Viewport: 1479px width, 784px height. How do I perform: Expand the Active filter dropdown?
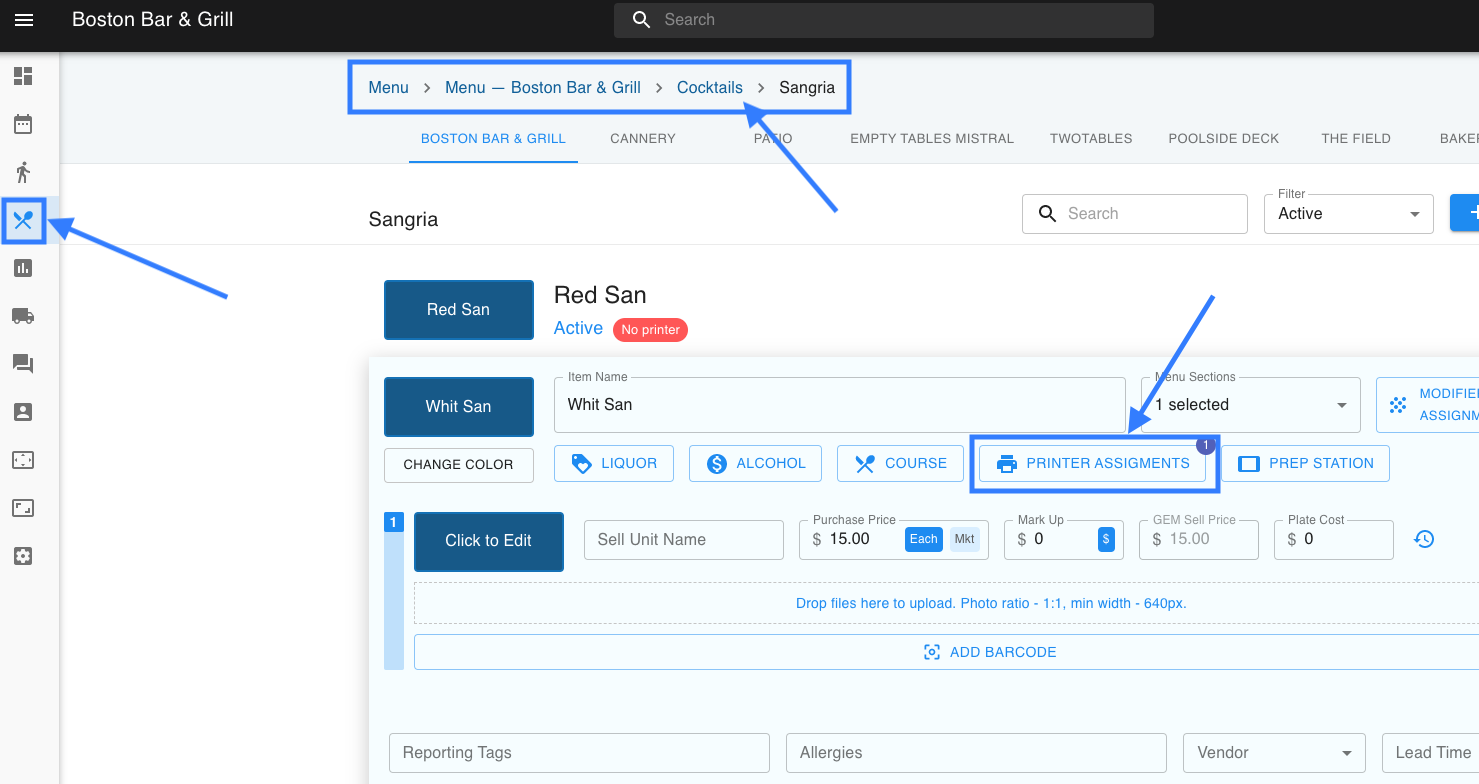[1348, 214]
